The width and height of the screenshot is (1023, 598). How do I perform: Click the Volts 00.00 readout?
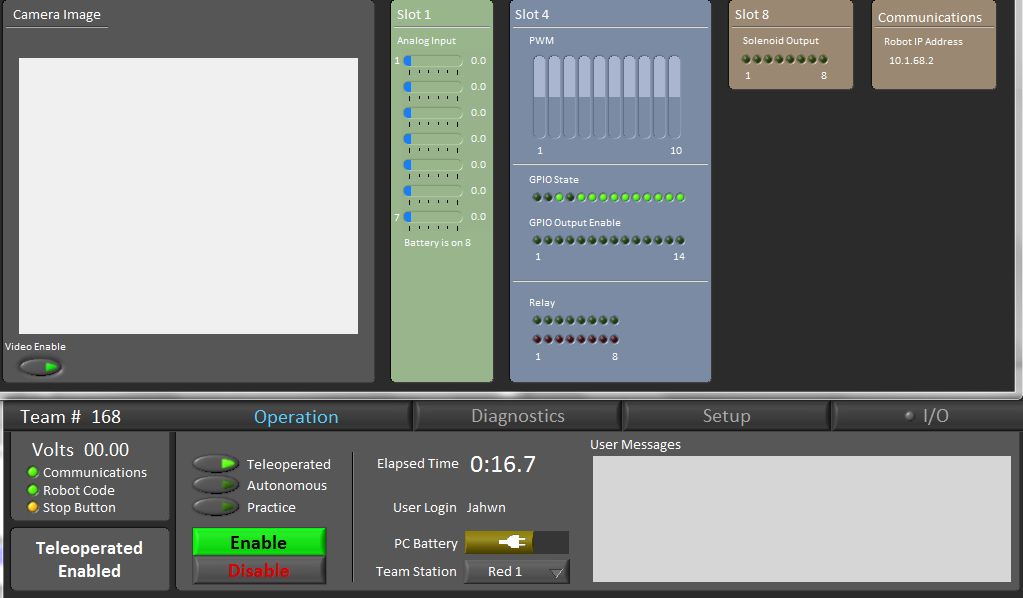[80, 450]
